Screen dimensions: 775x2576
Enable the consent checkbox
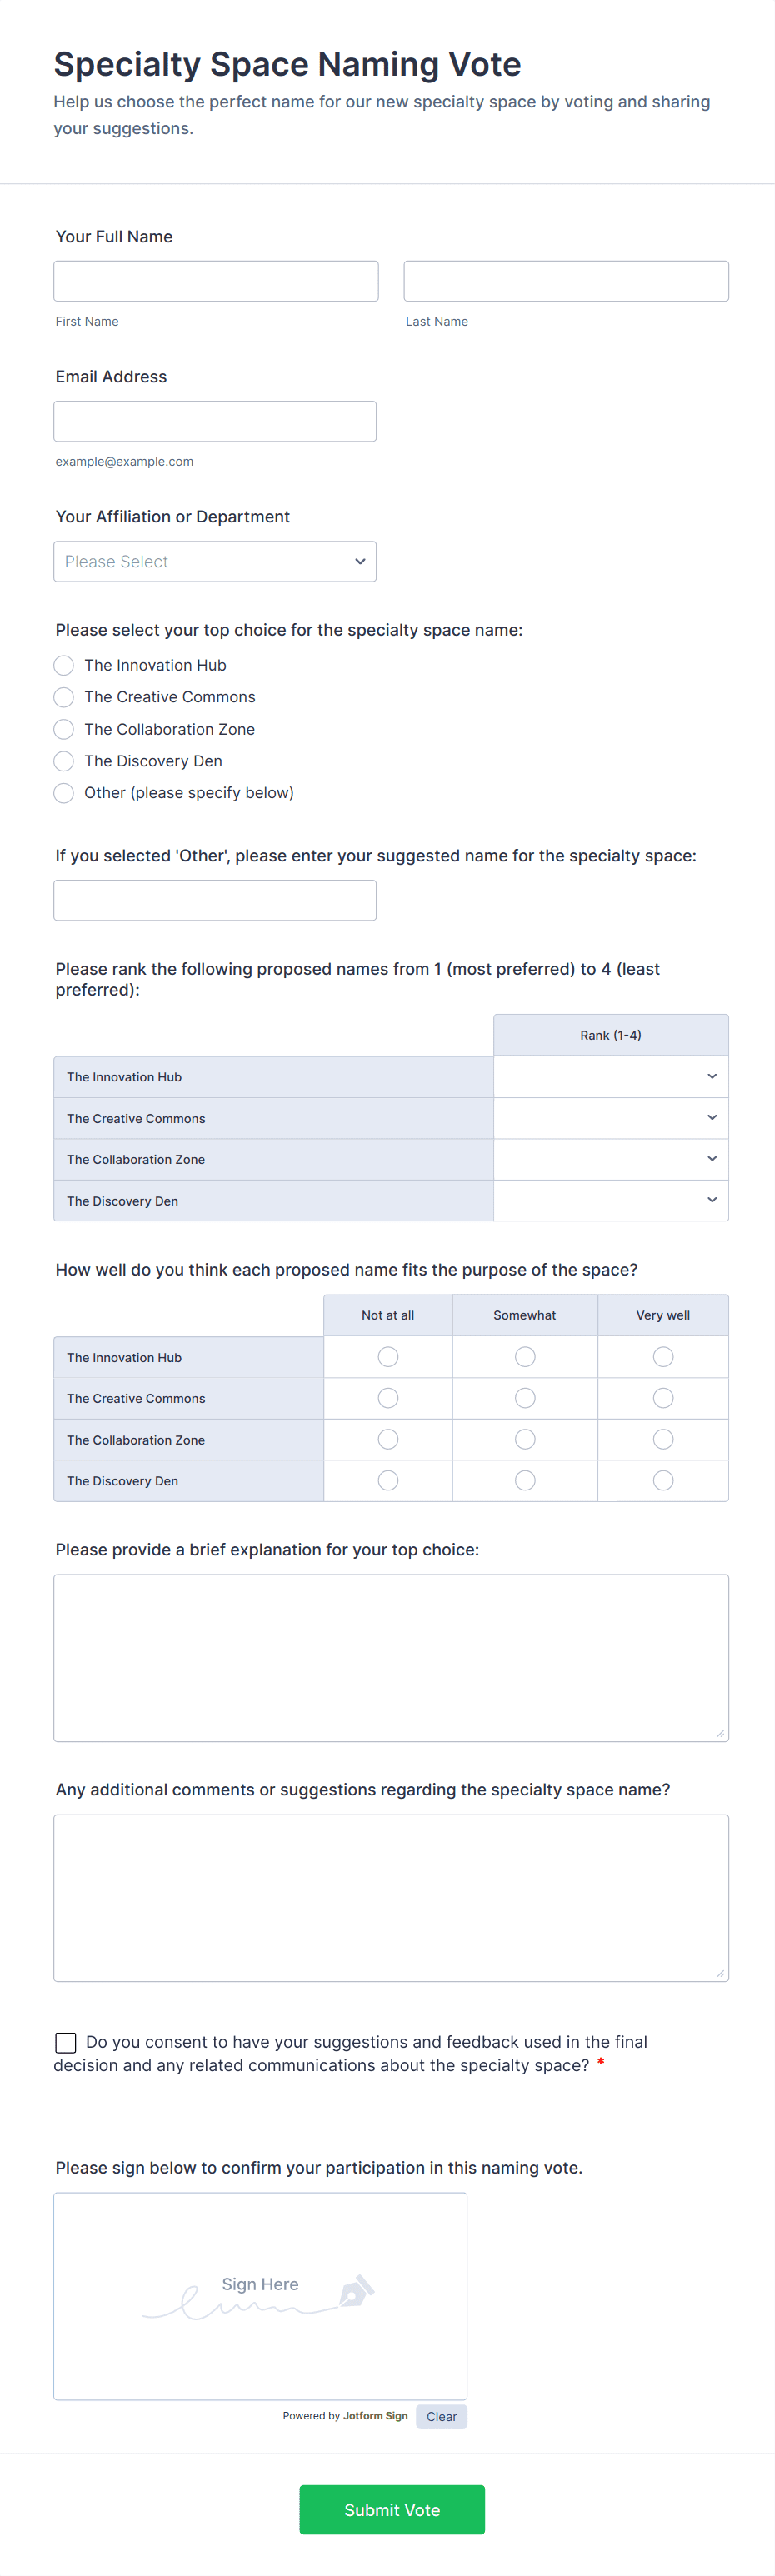(x=65, y=2041)
